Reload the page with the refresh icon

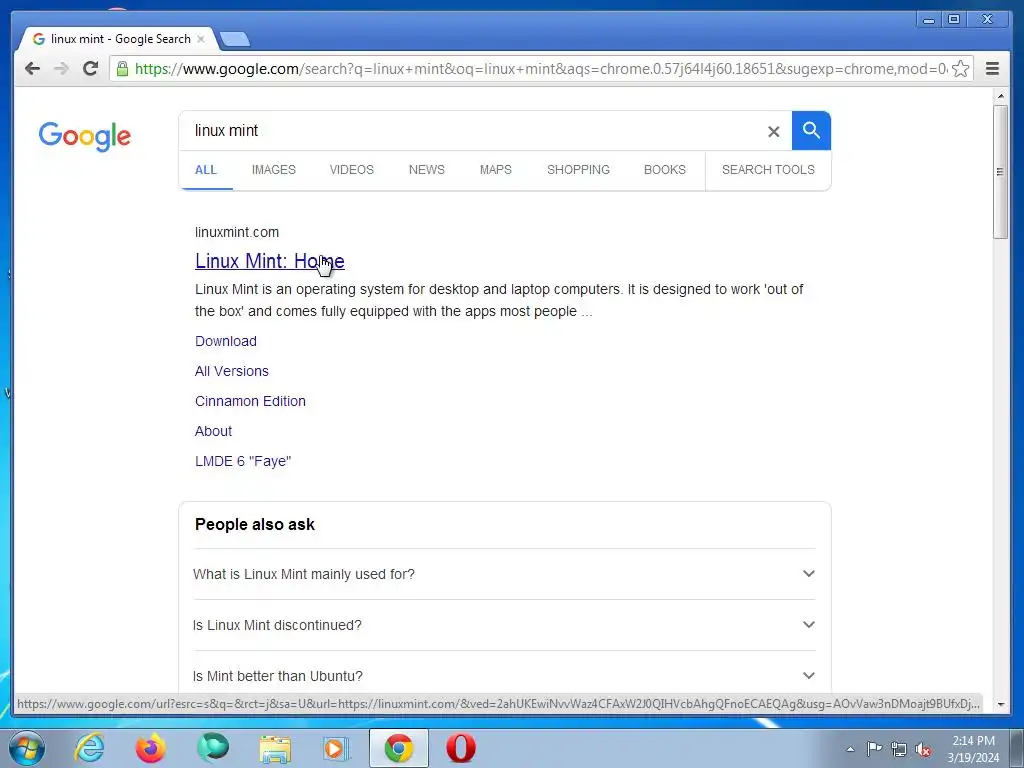tap(91, 69)
